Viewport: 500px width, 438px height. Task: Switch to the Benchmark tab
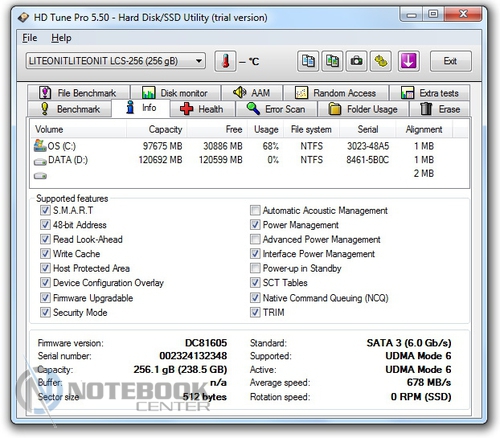point(69,109)
